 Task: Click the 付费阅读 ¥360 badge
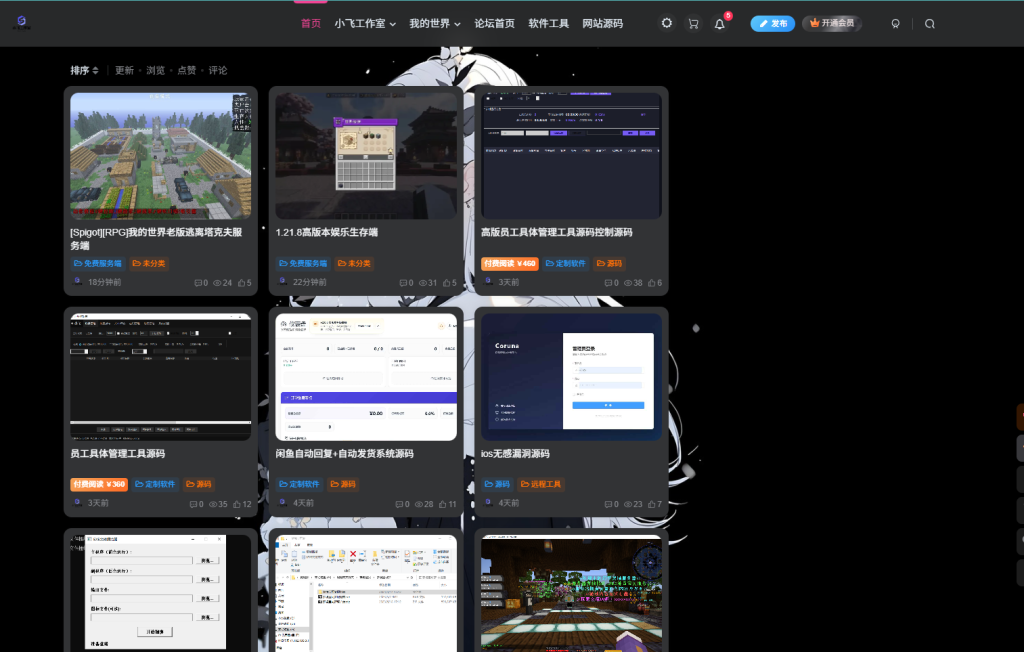[99, 484]
